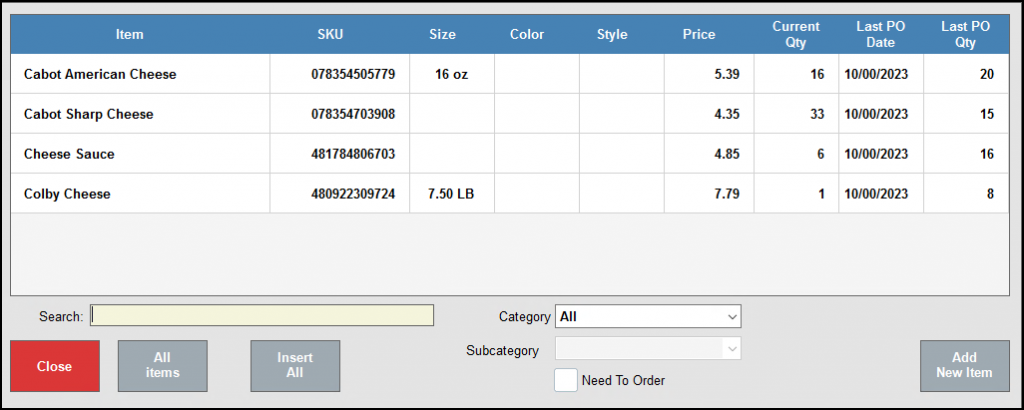This screenshot has height=410, width=1024.
Task: Click price 7.79
Action: click(x=727, y=194)
